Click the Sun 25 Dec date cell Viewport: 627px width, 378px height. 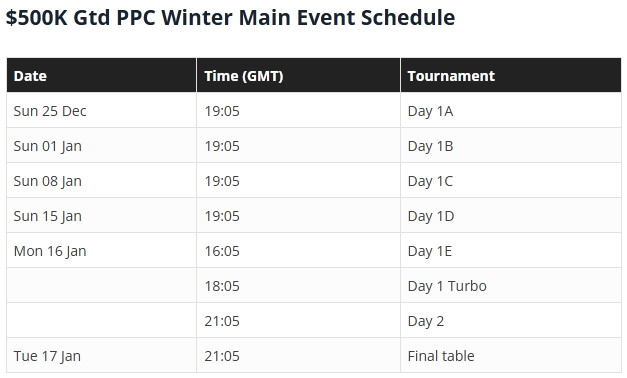102,110
